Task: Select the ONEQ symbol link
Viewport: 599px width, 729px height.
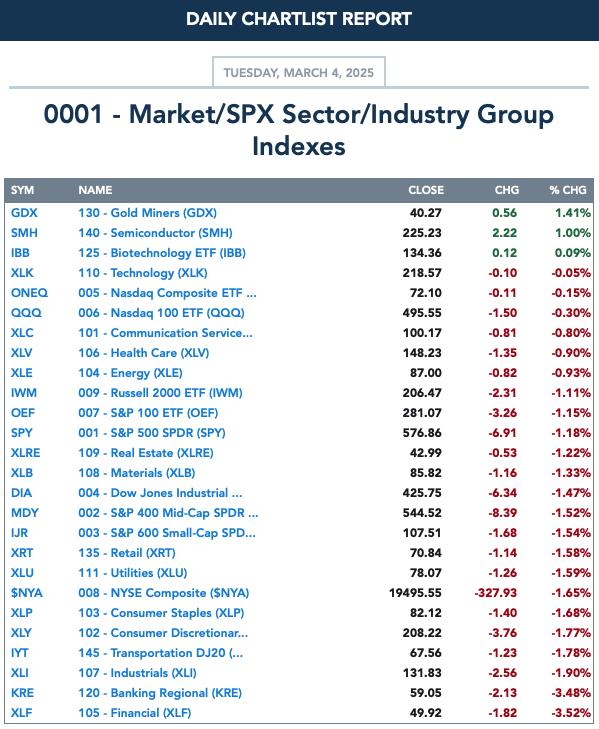Action: tap(29, 293)
